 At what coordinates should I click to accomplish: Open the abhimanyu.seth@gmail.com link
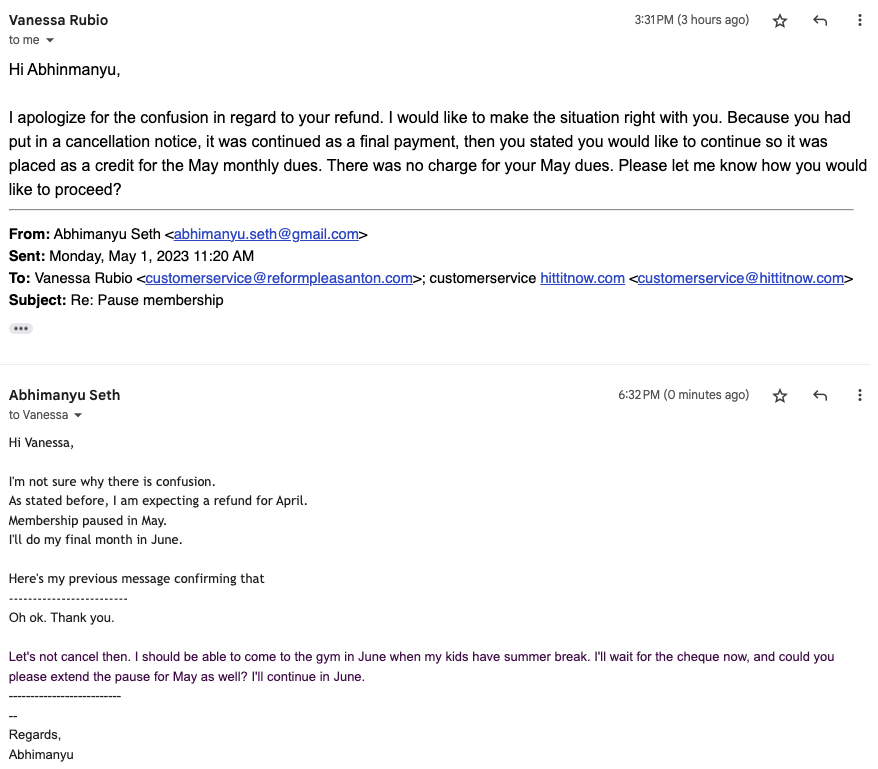click(266, 235)
